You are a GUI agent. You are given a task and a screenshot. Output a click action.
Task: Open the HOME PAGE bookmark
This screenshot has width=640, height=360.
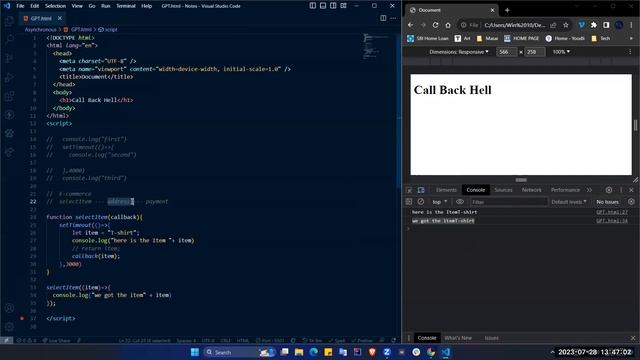click(x=521, y=38)
